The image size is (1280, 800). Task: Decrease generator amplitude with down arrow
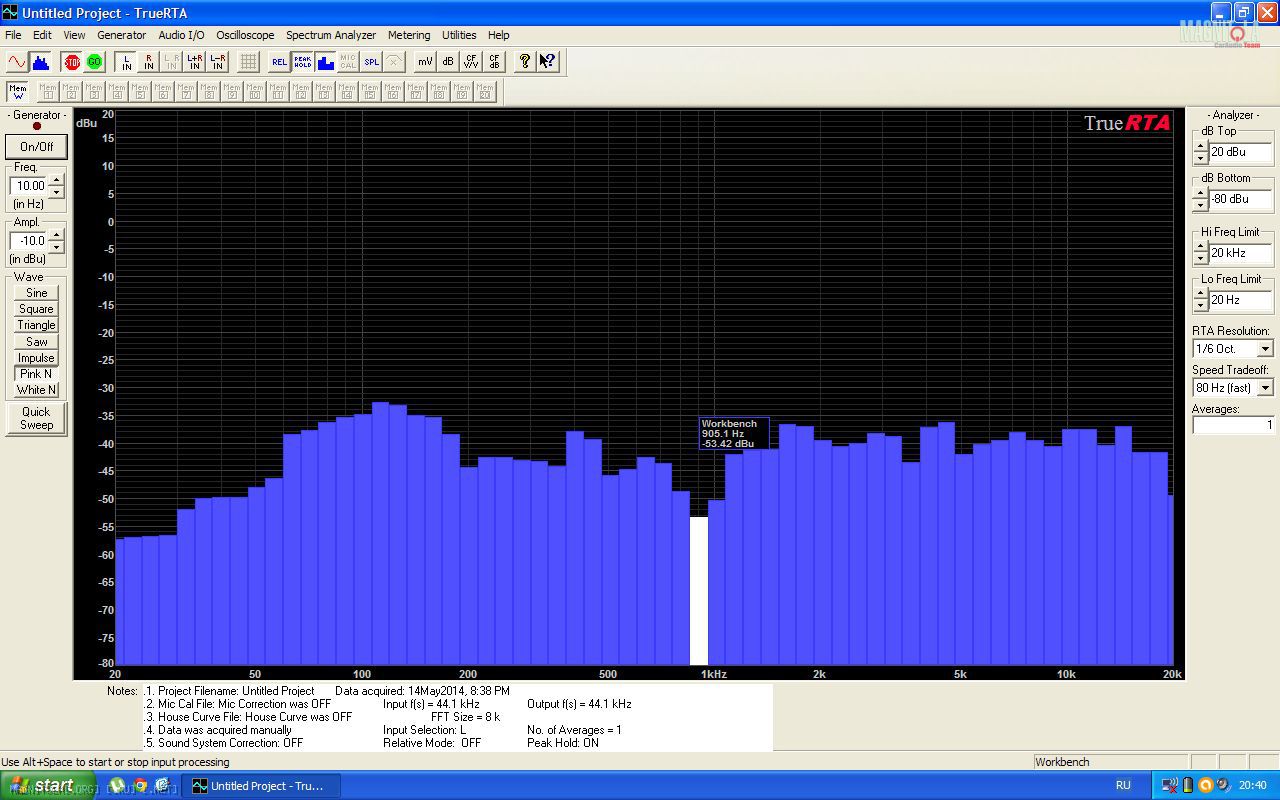[x=56, y=246]
